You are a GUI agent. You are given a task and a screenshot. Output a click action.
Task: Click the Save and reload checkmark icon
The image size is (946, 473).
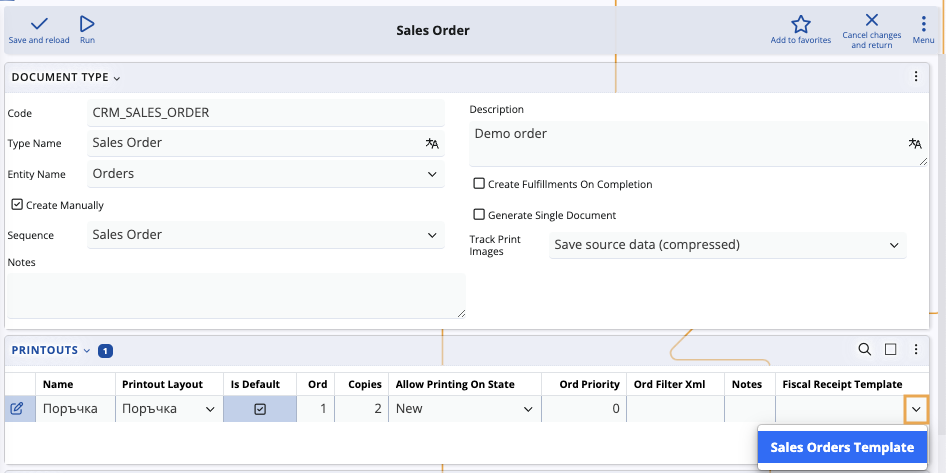click(39, 24)
